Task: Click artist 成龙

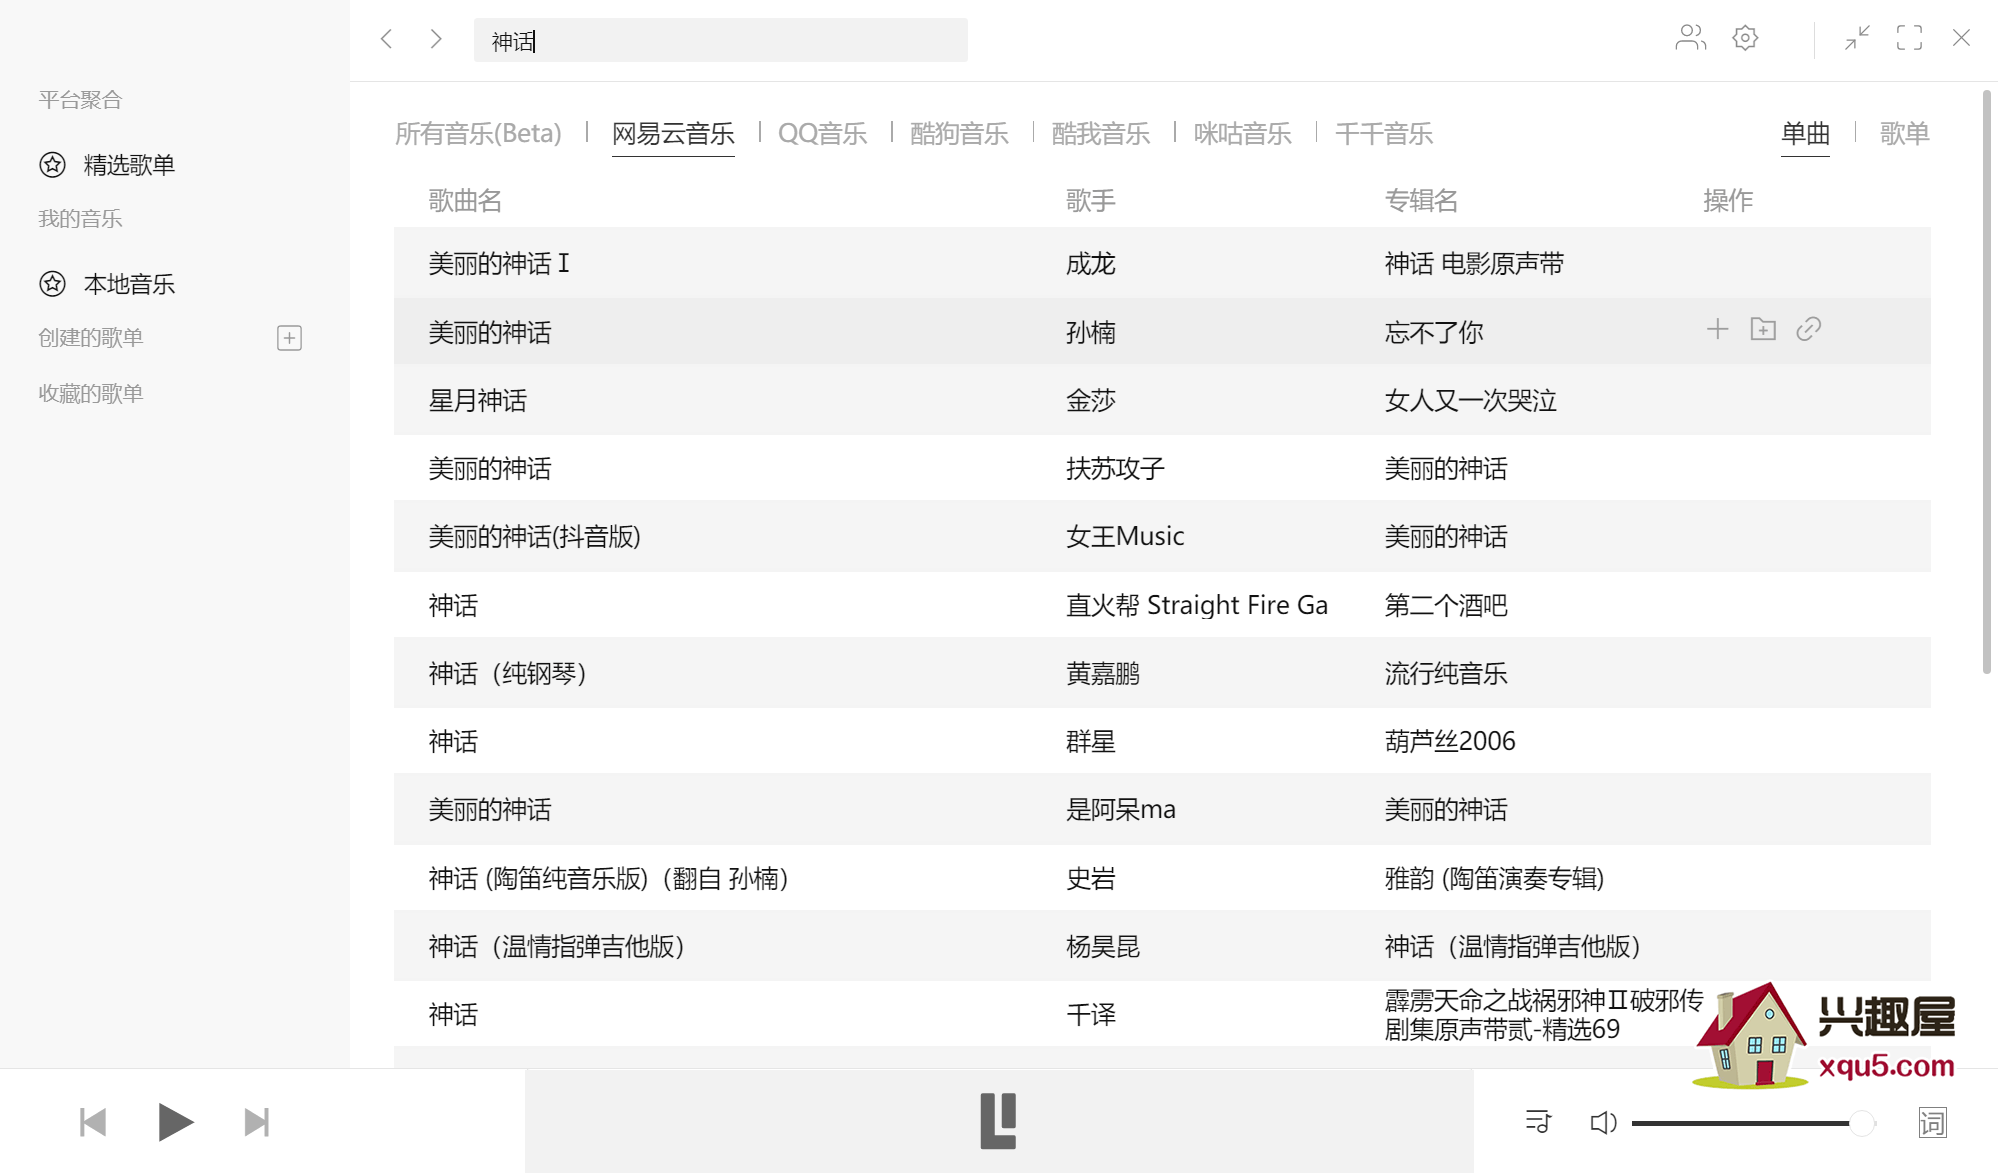Action: [1090, 264]
